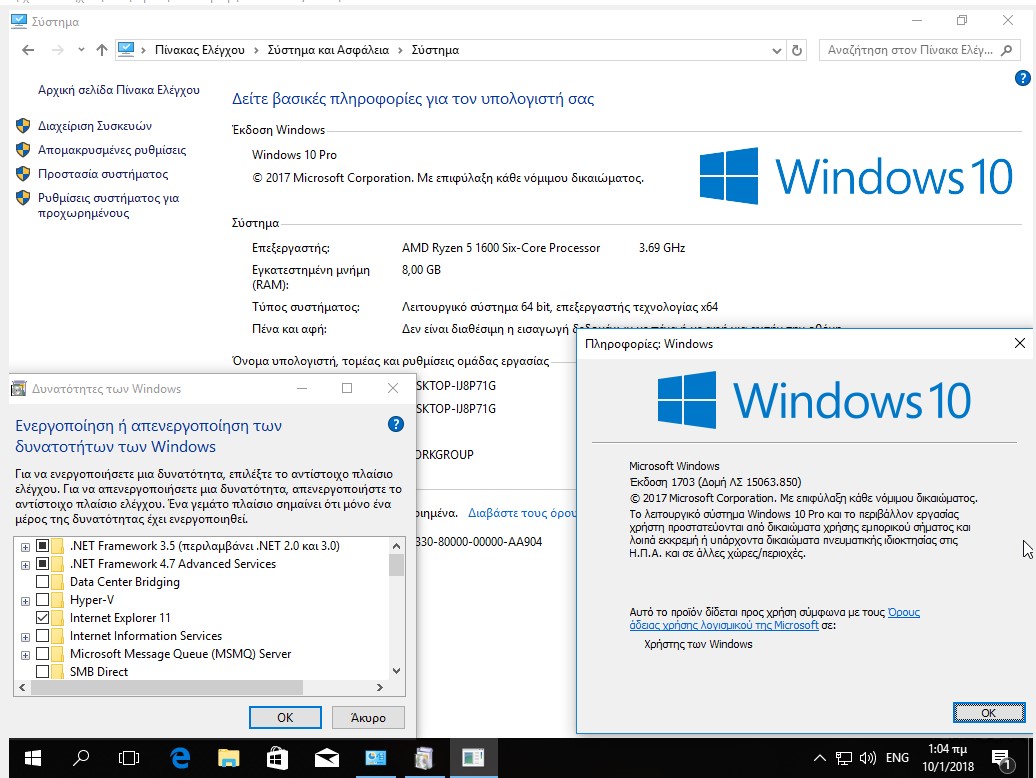Toggle .NET Framework 3.5 checkbox
This screenshot has height=778, width=1036.
(42, 546)
